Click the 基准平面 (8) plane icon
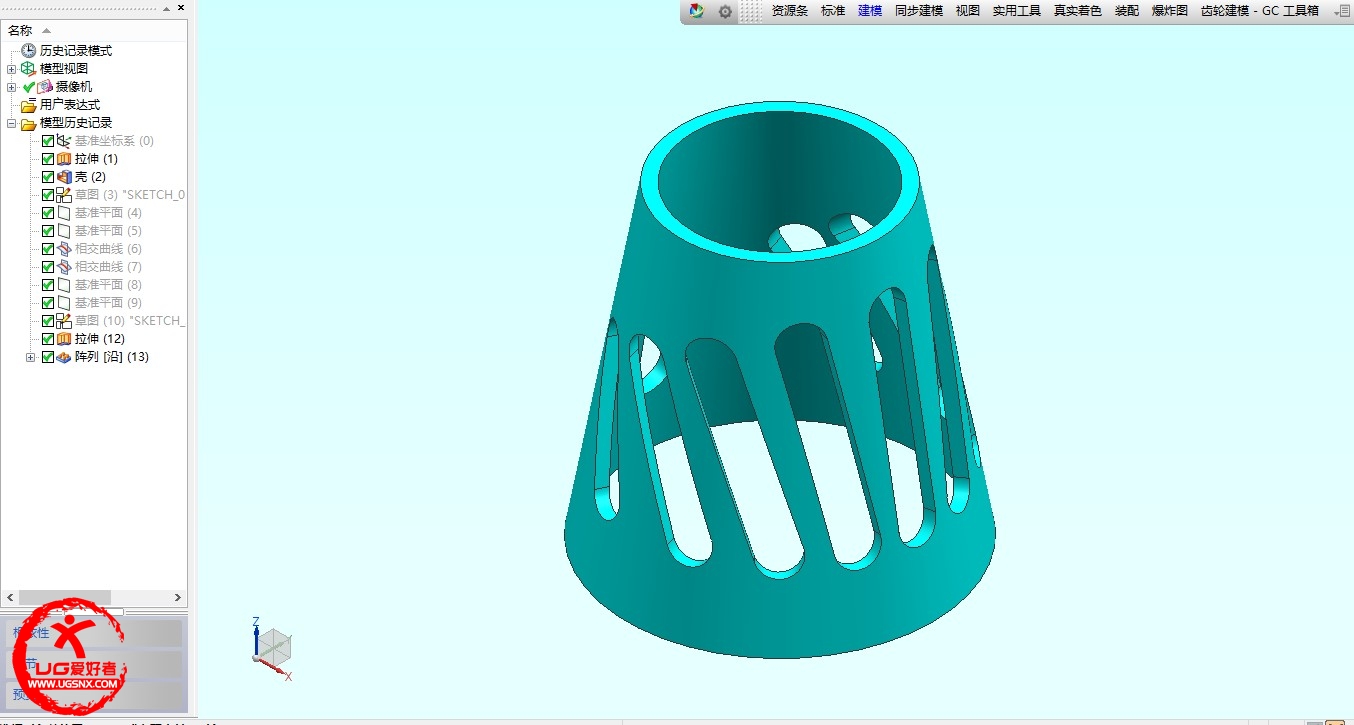The image size is (1354, 725). tap(64, 285)
